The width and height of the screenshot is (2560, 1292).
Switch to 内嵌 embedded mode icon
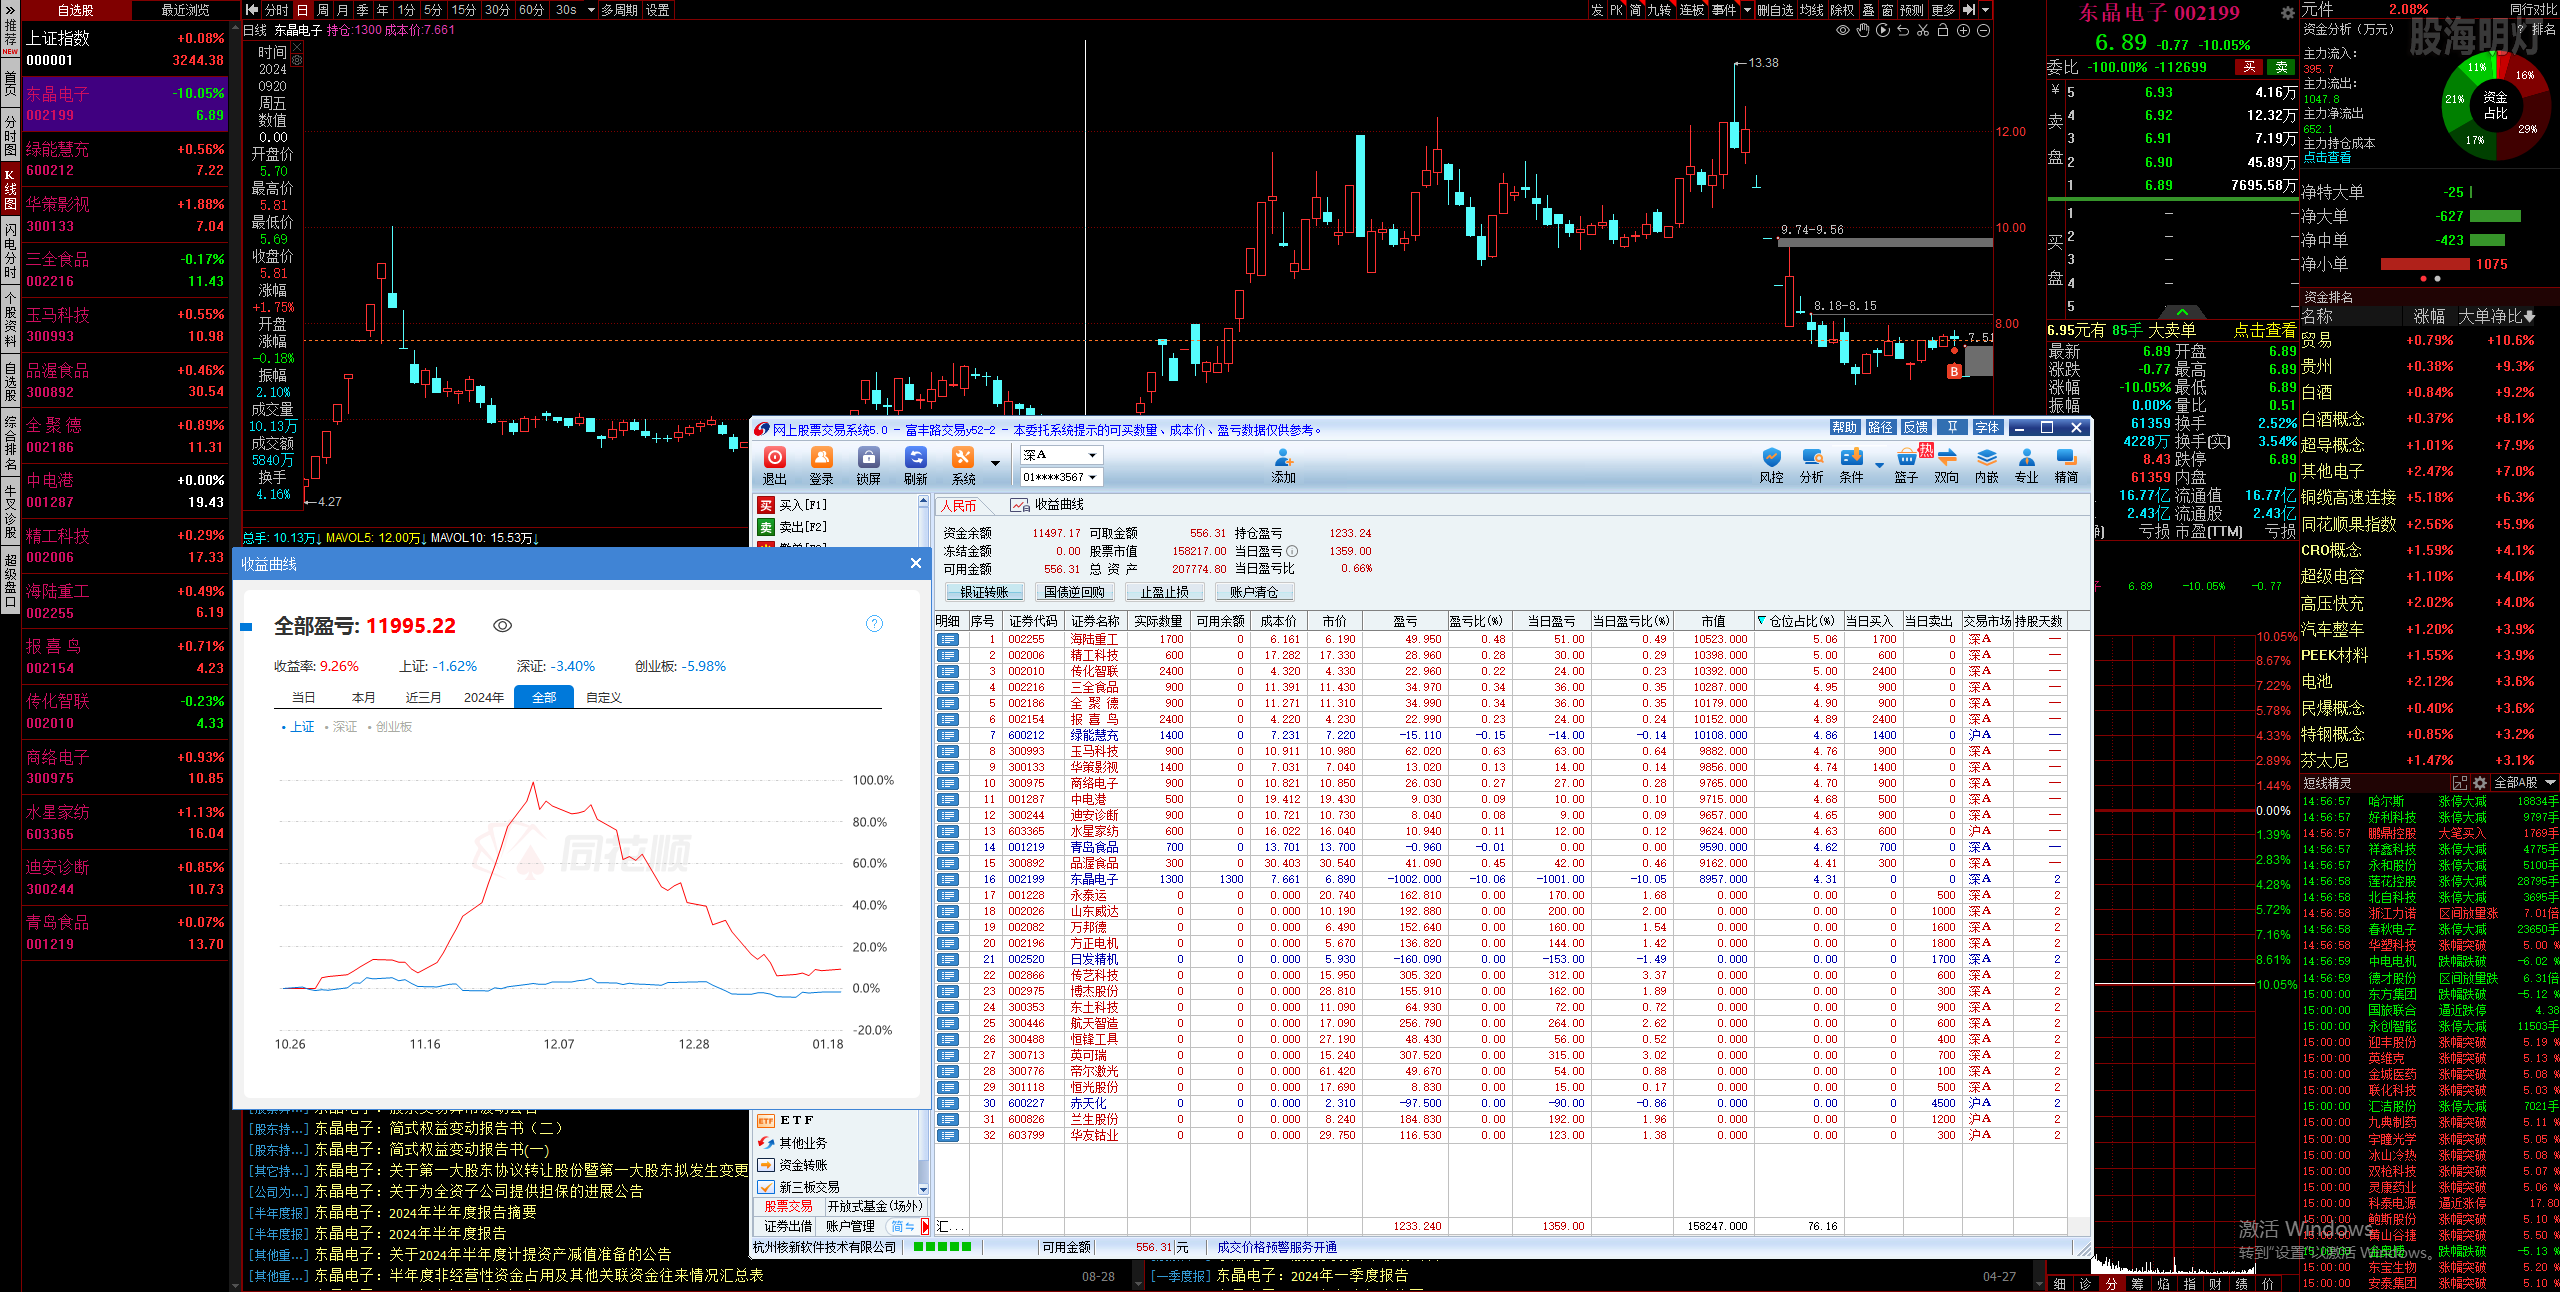1986,465
